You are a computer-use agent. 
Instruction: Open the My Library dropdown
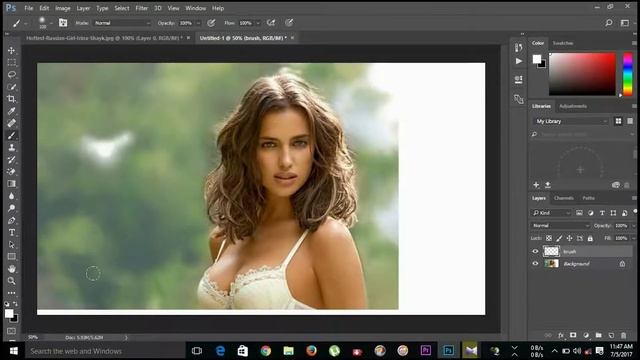571,121
